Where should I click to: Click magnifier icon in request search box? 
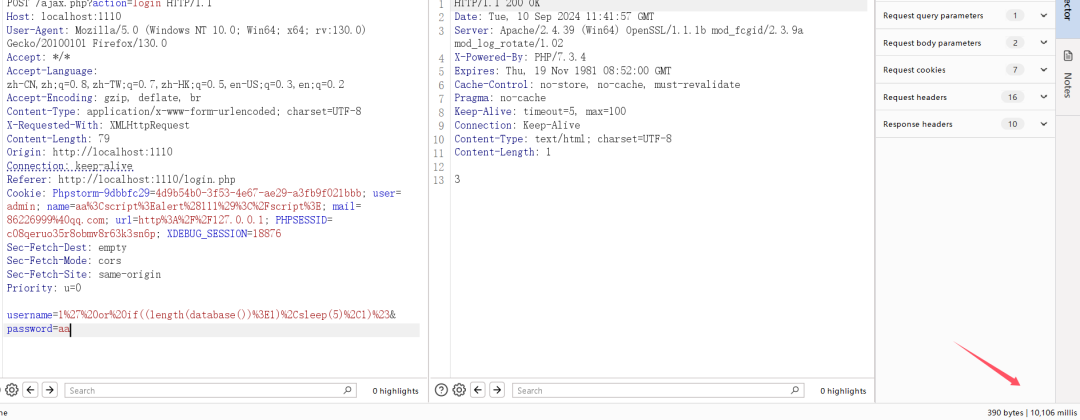tap(348, 390)
